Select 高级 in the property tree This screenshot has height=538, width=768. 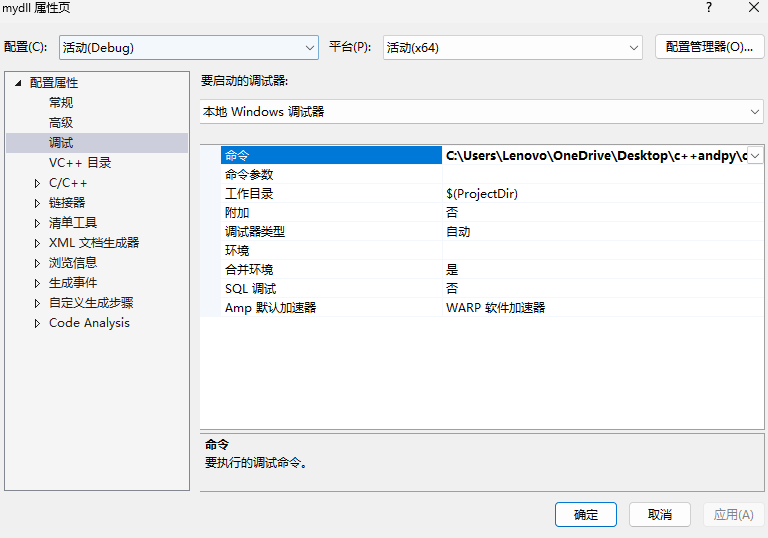pyautogui.click(x=61, y=122)
